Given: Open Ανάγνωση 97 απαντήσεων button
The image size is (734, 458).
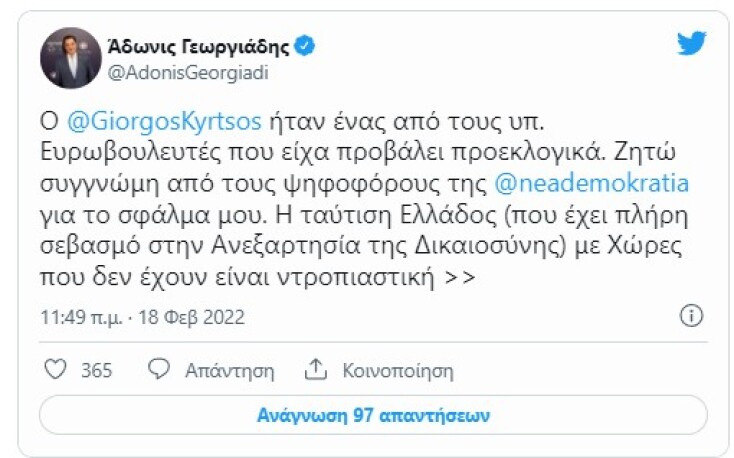Looking at the screenshot, I should [373, 414].
